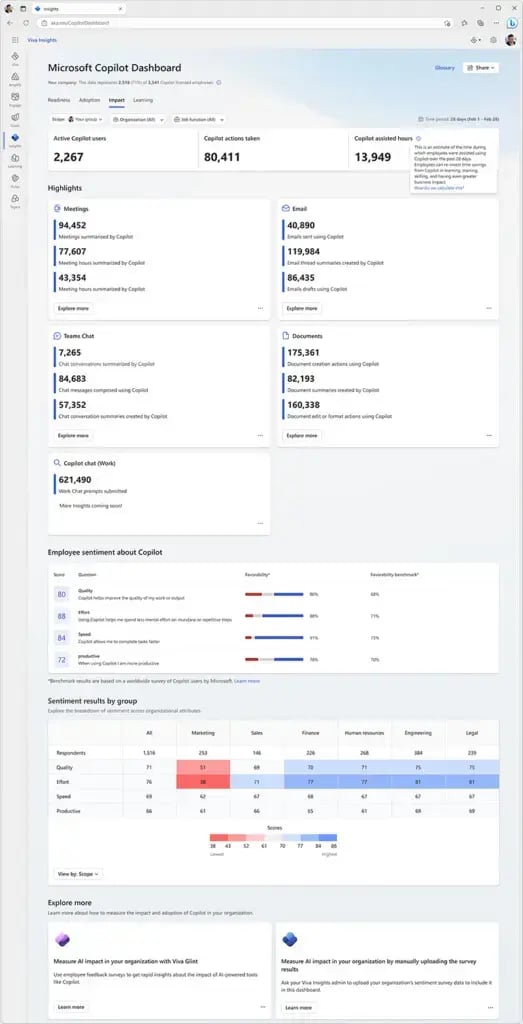Image resolution: width=523 pixels, height=1024 pixels.
Task: Select the Insights sidebar icon
Action: pyautogui.click(x=15, y=139)
